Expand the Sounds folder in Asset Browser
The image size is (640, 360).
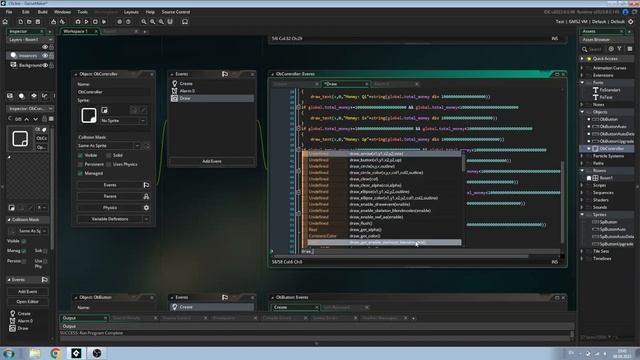582,207
